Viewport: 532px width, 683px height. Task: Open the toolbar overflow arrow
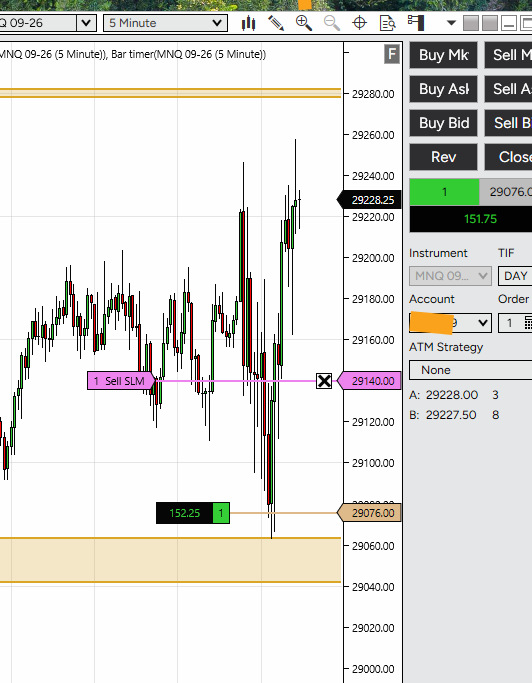(451, 23)
